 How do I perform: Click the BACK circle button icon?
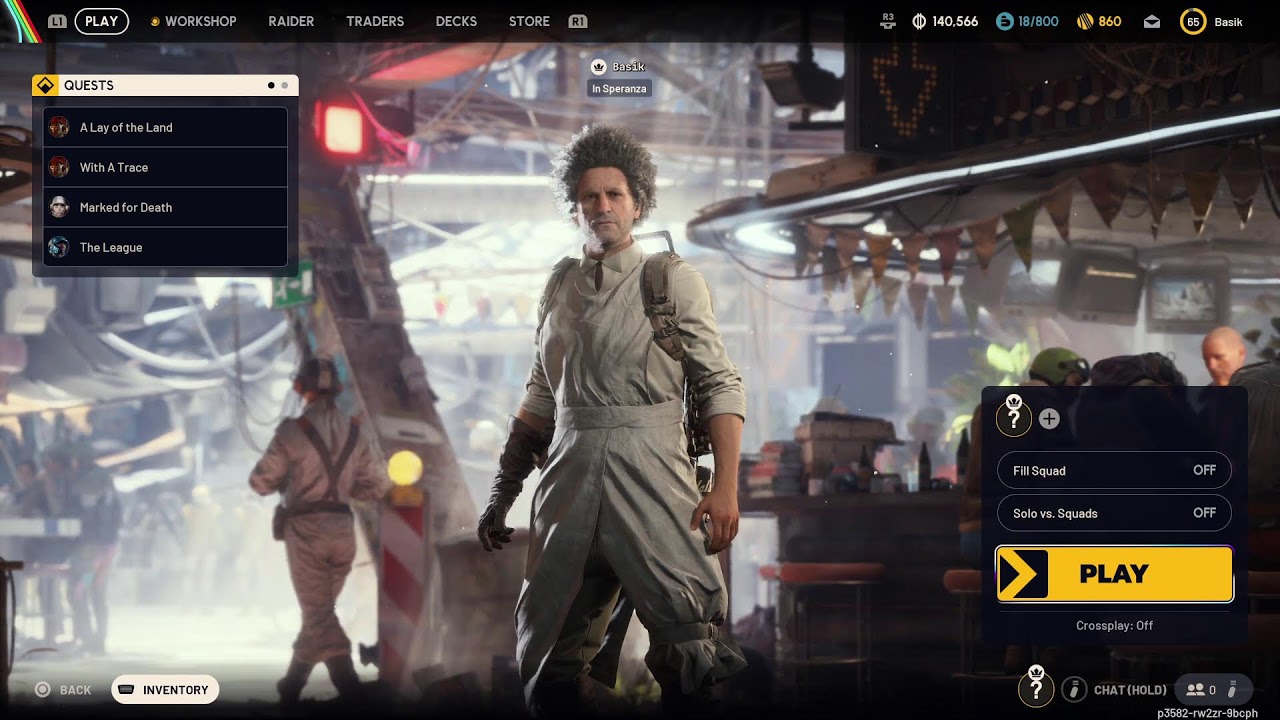[43, 690]
